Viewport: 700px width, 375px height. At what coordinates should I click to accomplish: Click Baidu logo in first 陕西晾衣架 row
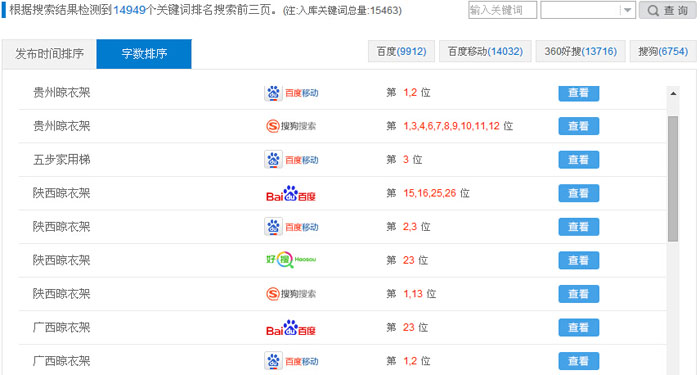[291, 193]
